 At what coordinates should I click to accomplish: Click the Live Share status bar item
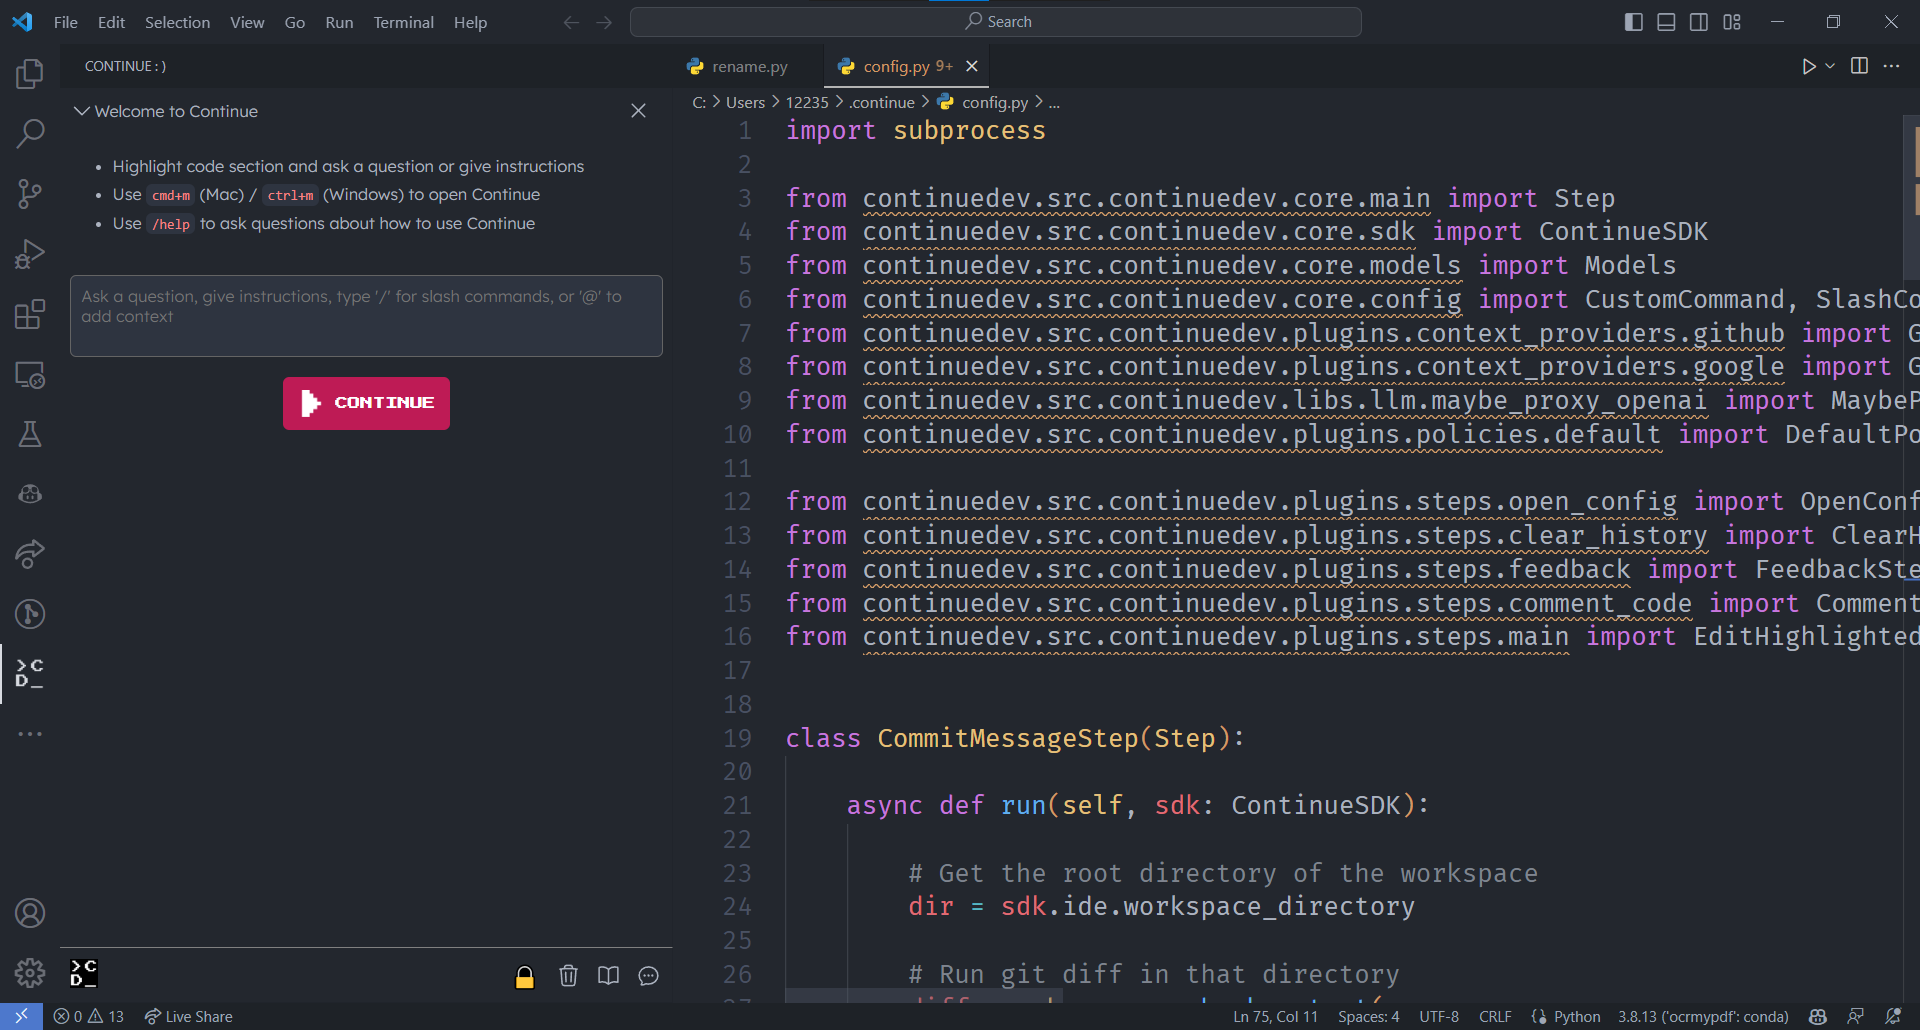[x=188, y=1015]
